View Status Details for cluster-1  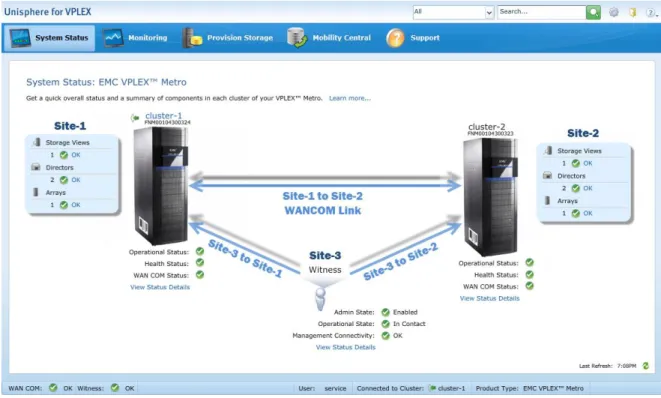(x=160, y=287)
